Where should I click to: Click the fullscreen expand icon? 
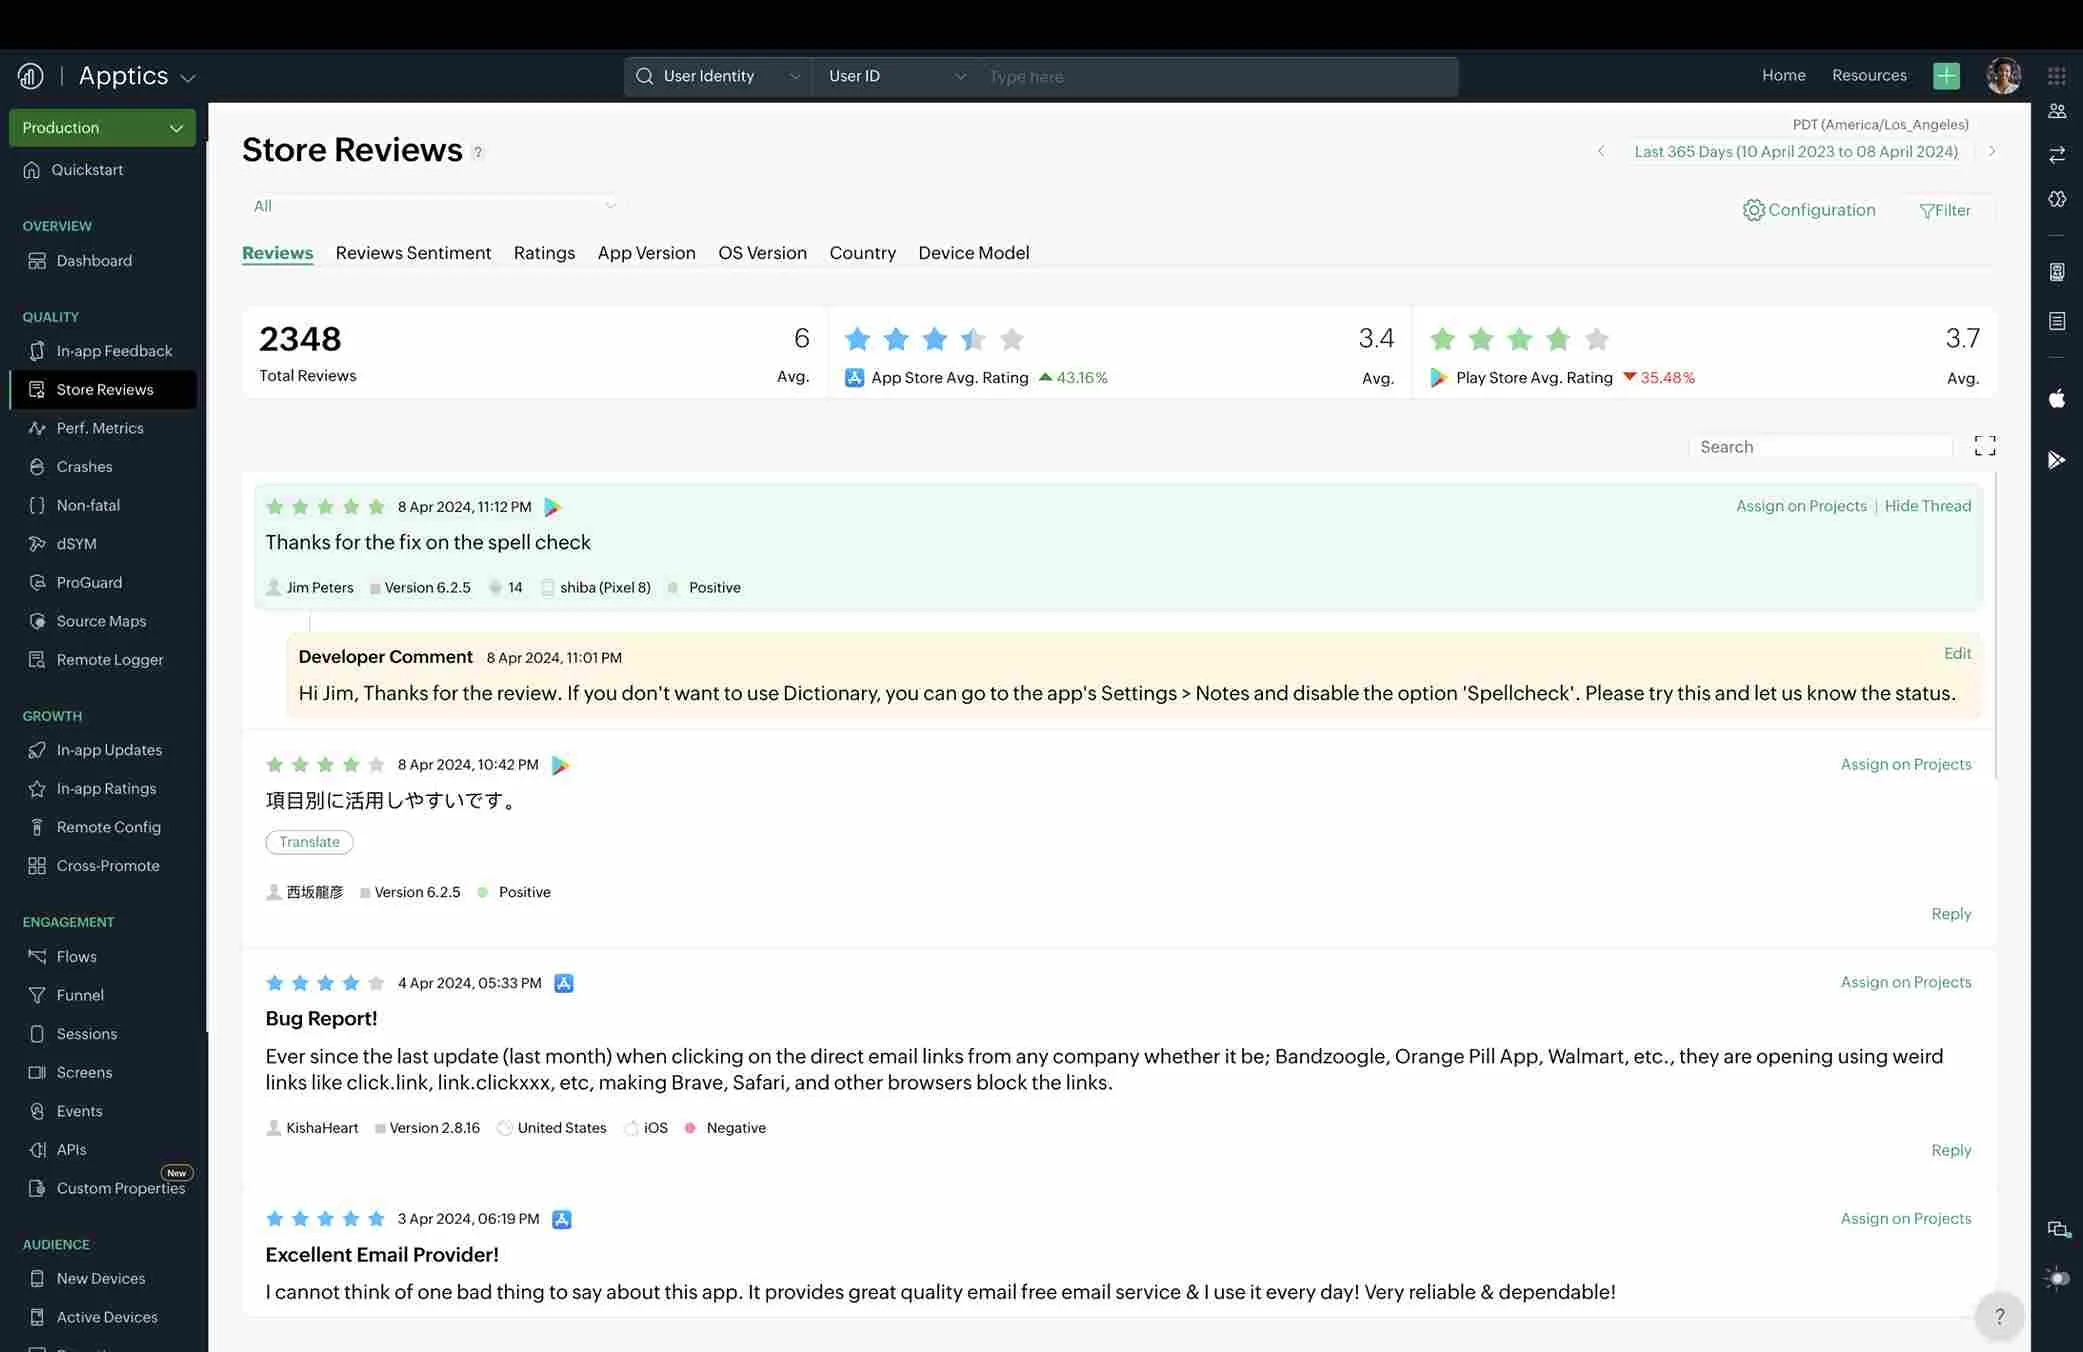(1986, 446)
